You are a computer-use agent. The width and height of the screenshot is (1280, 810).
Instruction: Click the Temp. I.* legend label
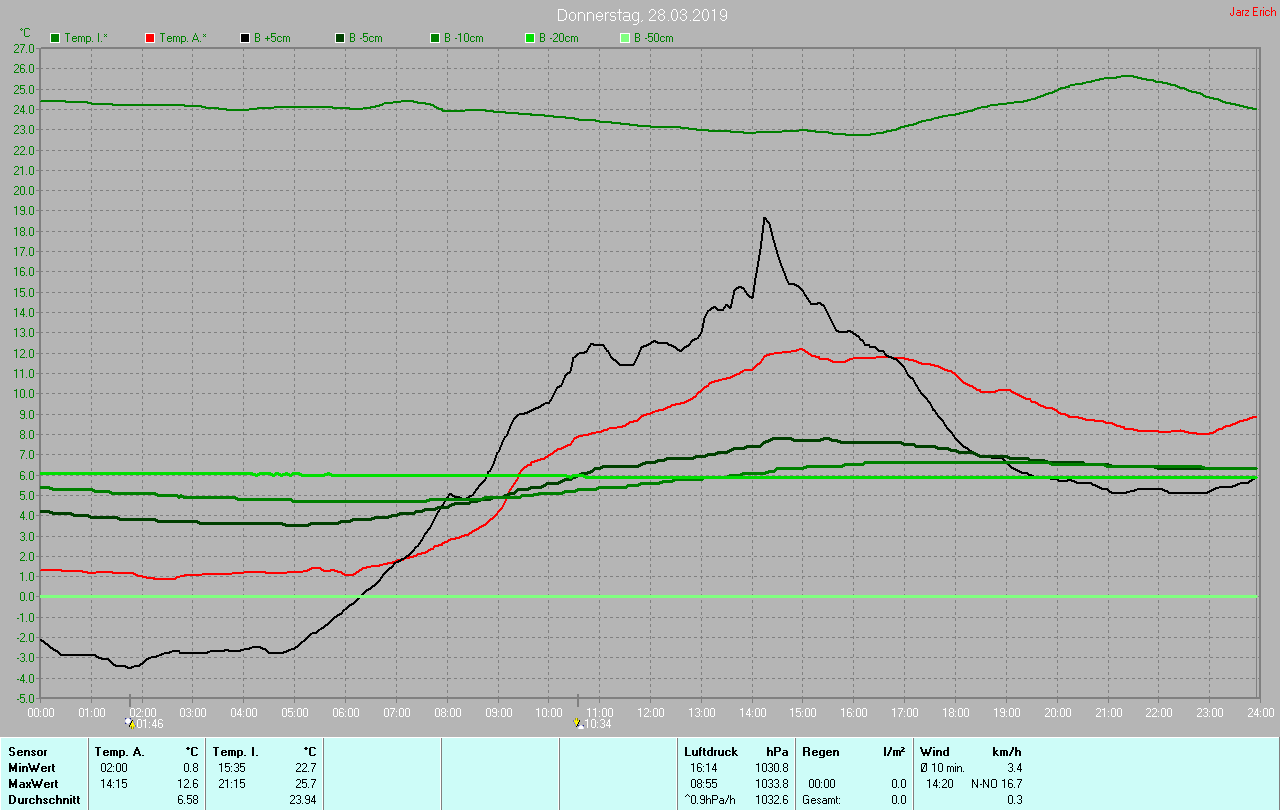coord(87,38)
